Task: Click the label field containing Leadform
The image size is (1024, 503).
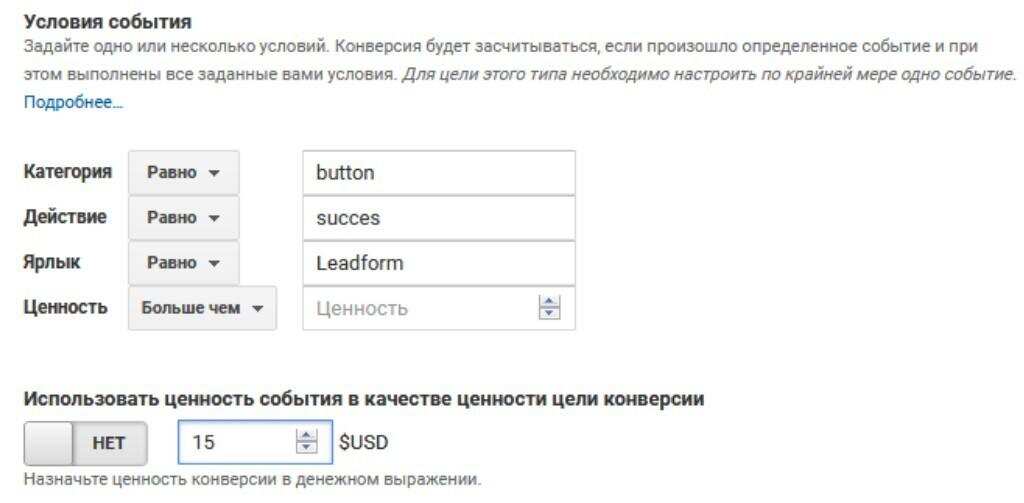Action: point(438,263)
